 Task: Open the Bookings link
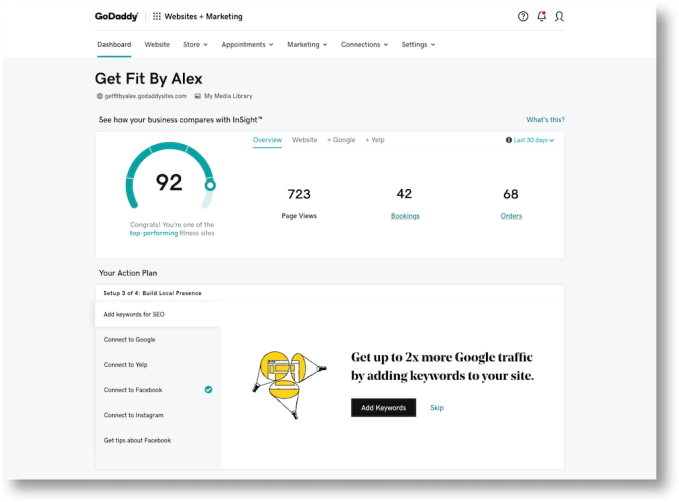pyautogui.click(x=404, y=216)
